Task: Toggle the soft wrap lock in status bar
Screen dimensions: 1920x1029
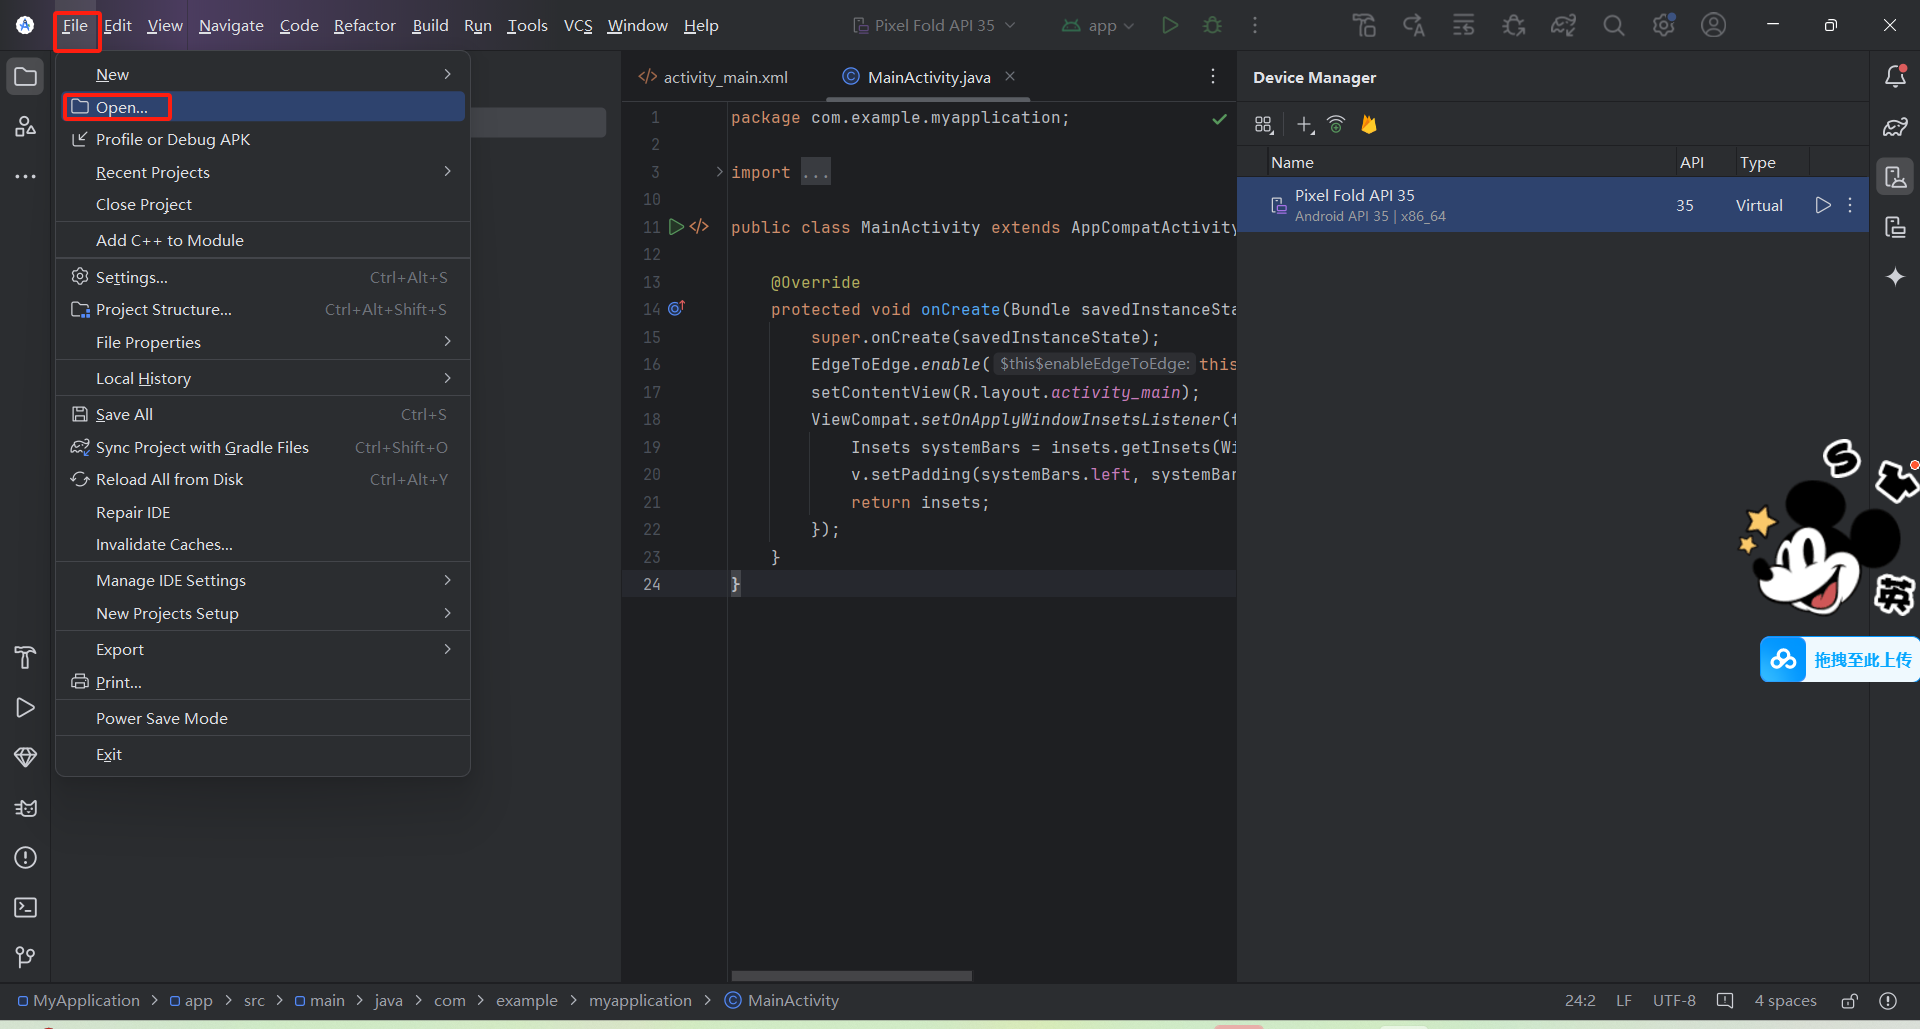Action: click(1849, 1000)
